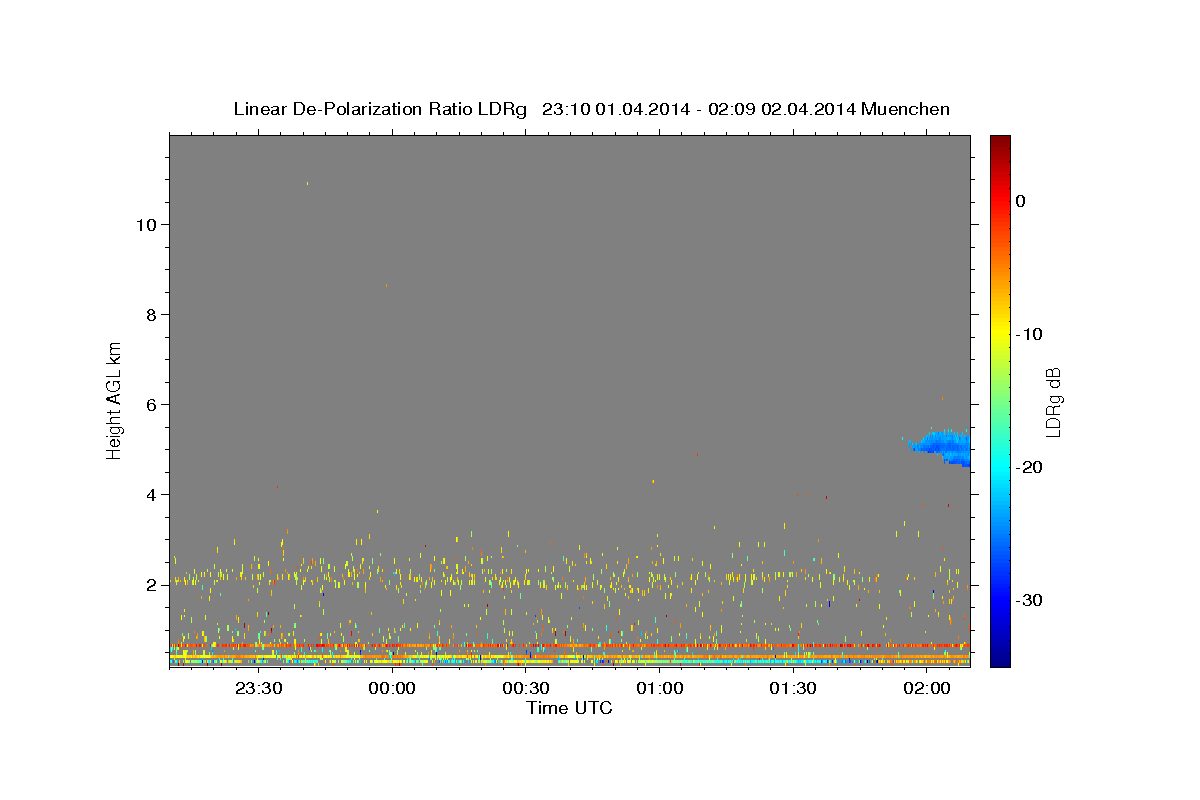Select the 01:30 time axis label

pyautogui.click(x=793, y=688)
